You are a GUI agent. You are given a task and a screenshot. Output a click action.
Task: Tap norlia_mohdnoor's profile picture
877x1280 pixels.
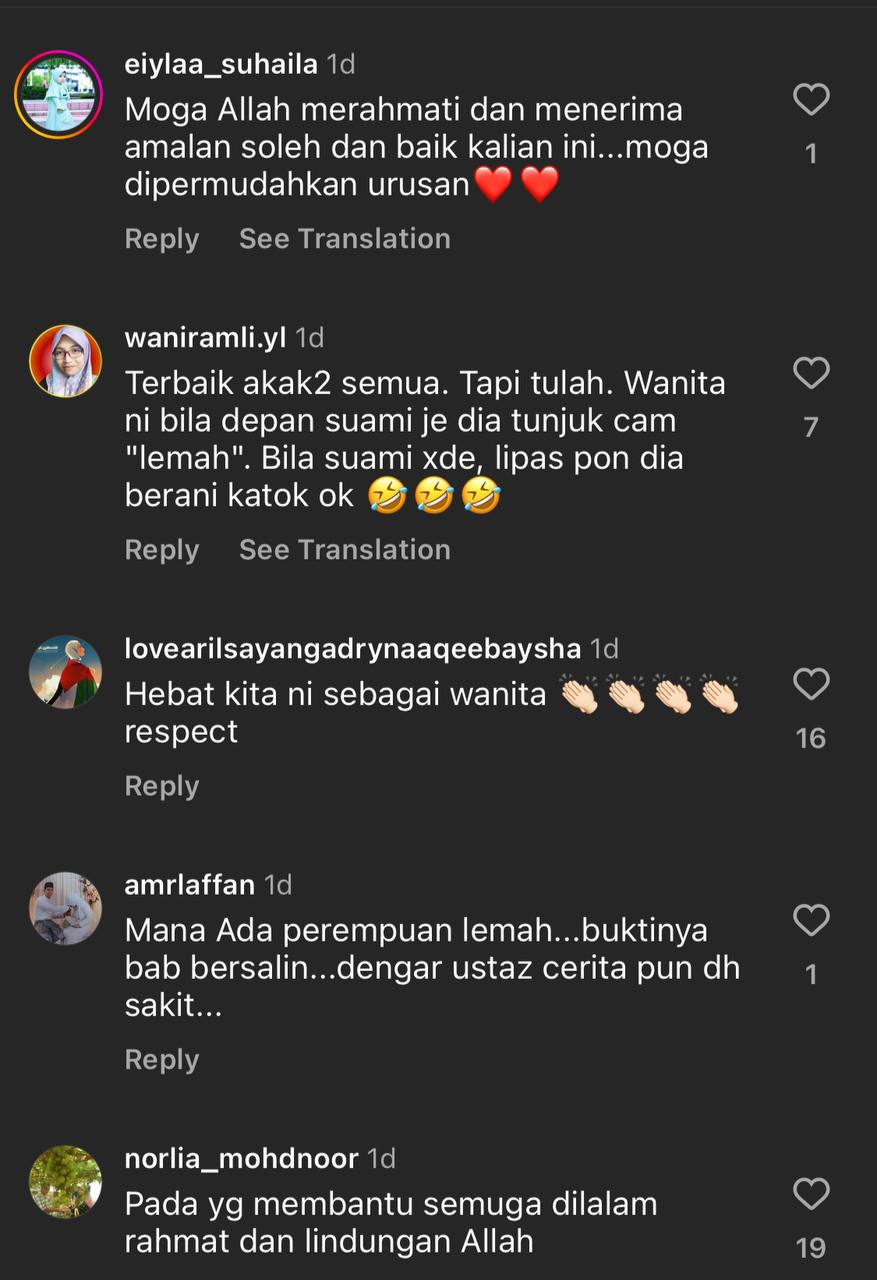(65, 1182)
